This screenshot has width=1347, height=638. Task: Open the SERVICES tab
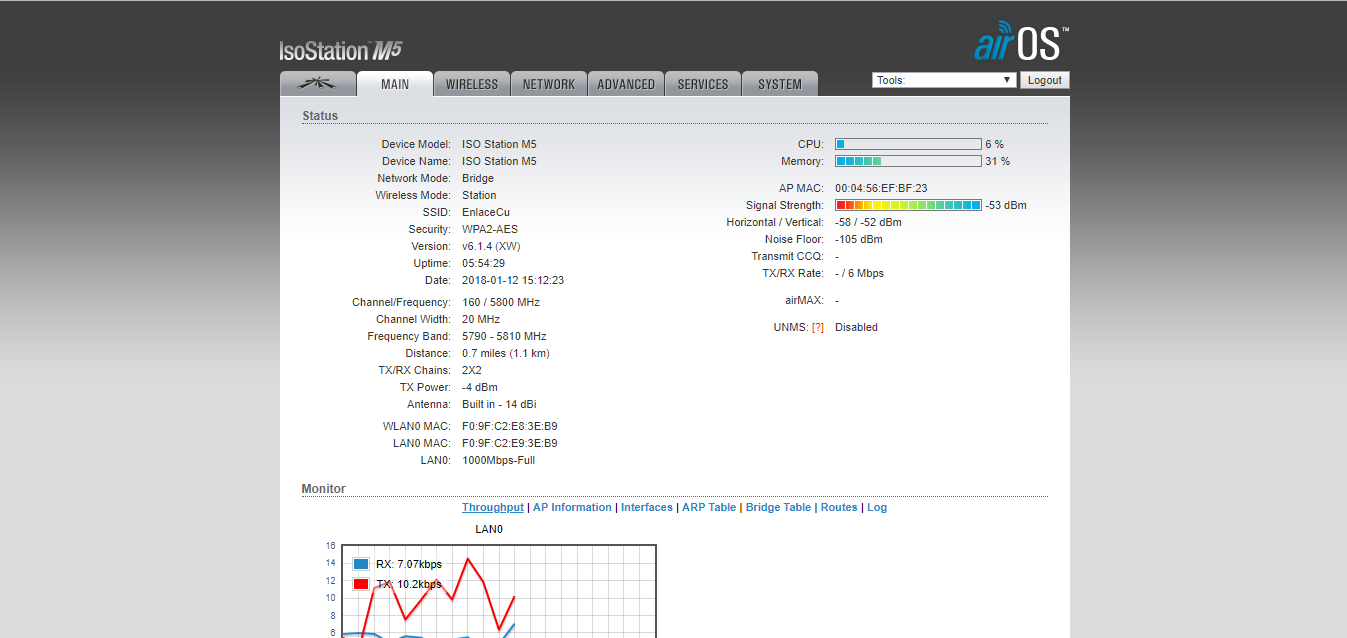point(703,84)
